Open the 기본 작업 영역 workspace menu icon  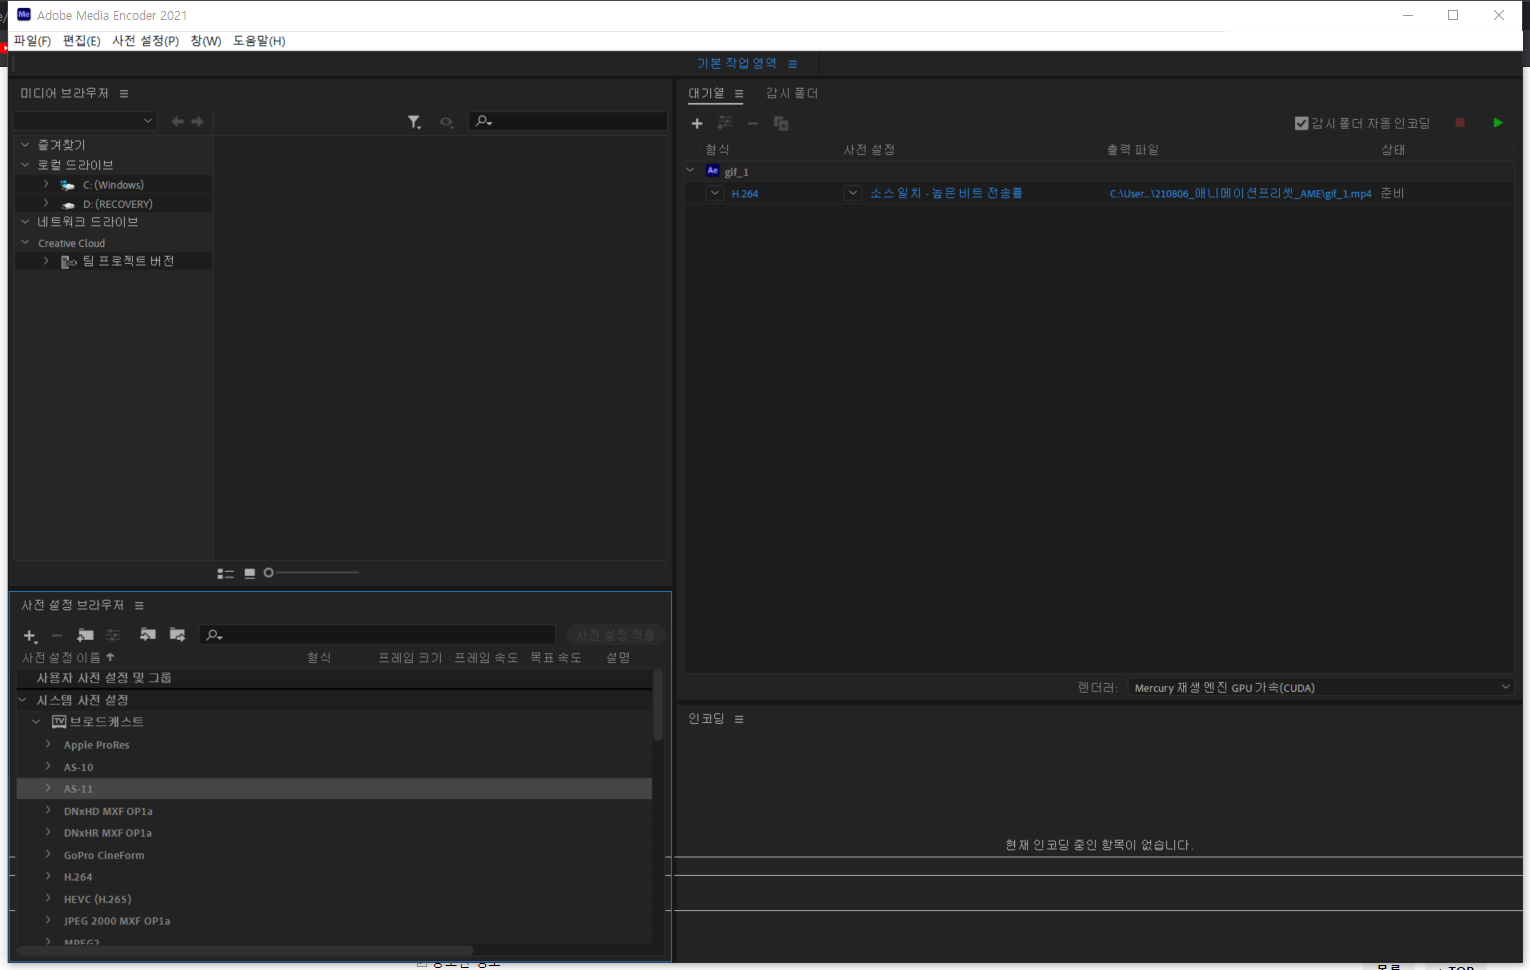pos(793,64)
